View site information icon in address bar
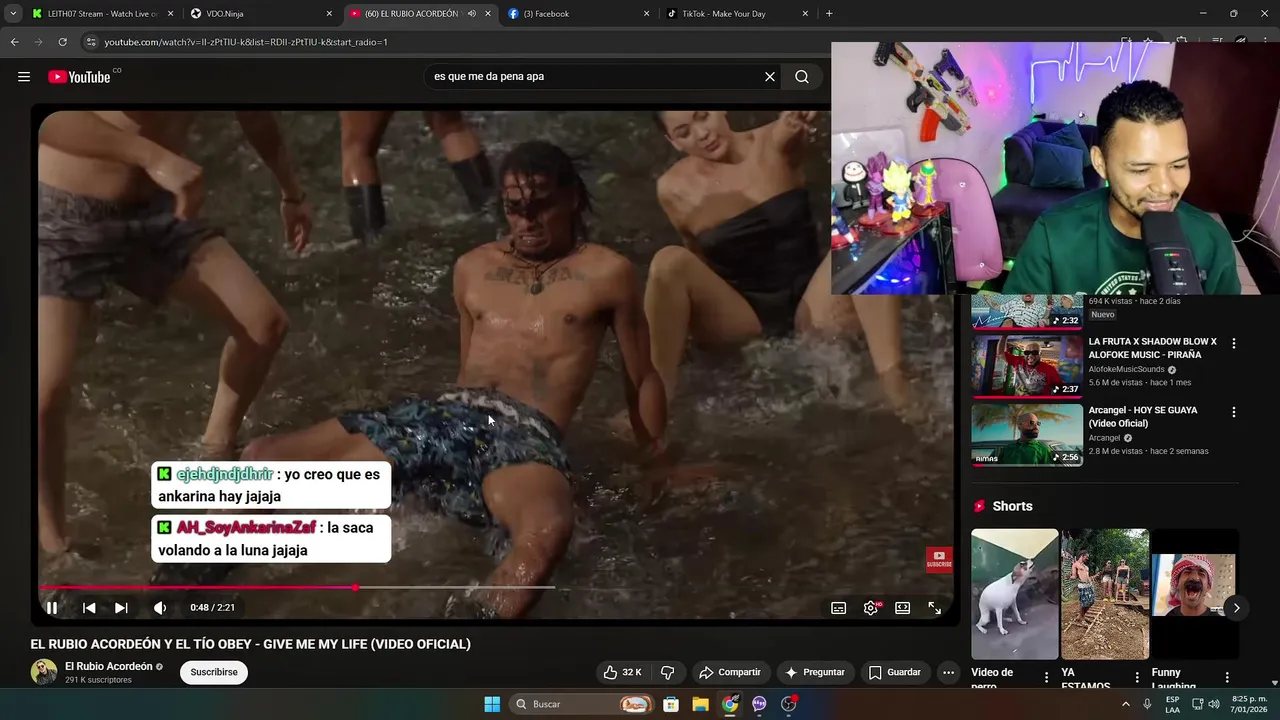The height and width of the screenshot is (720, 1280). point(91,42)
